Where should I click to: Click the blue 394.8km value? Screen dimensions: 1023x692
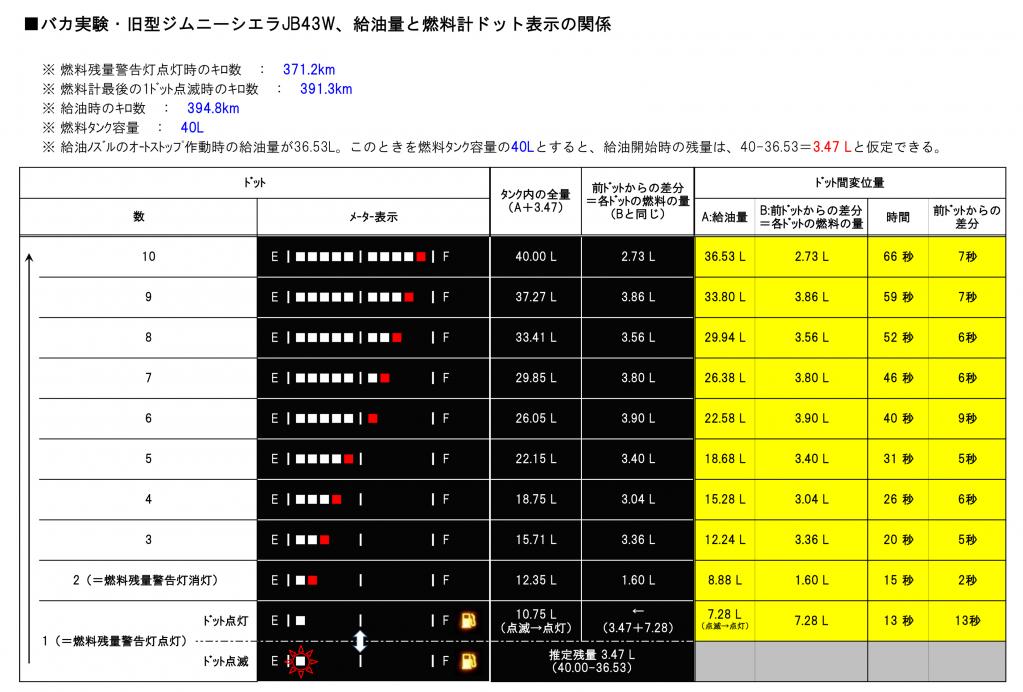(x=213, y=108)
